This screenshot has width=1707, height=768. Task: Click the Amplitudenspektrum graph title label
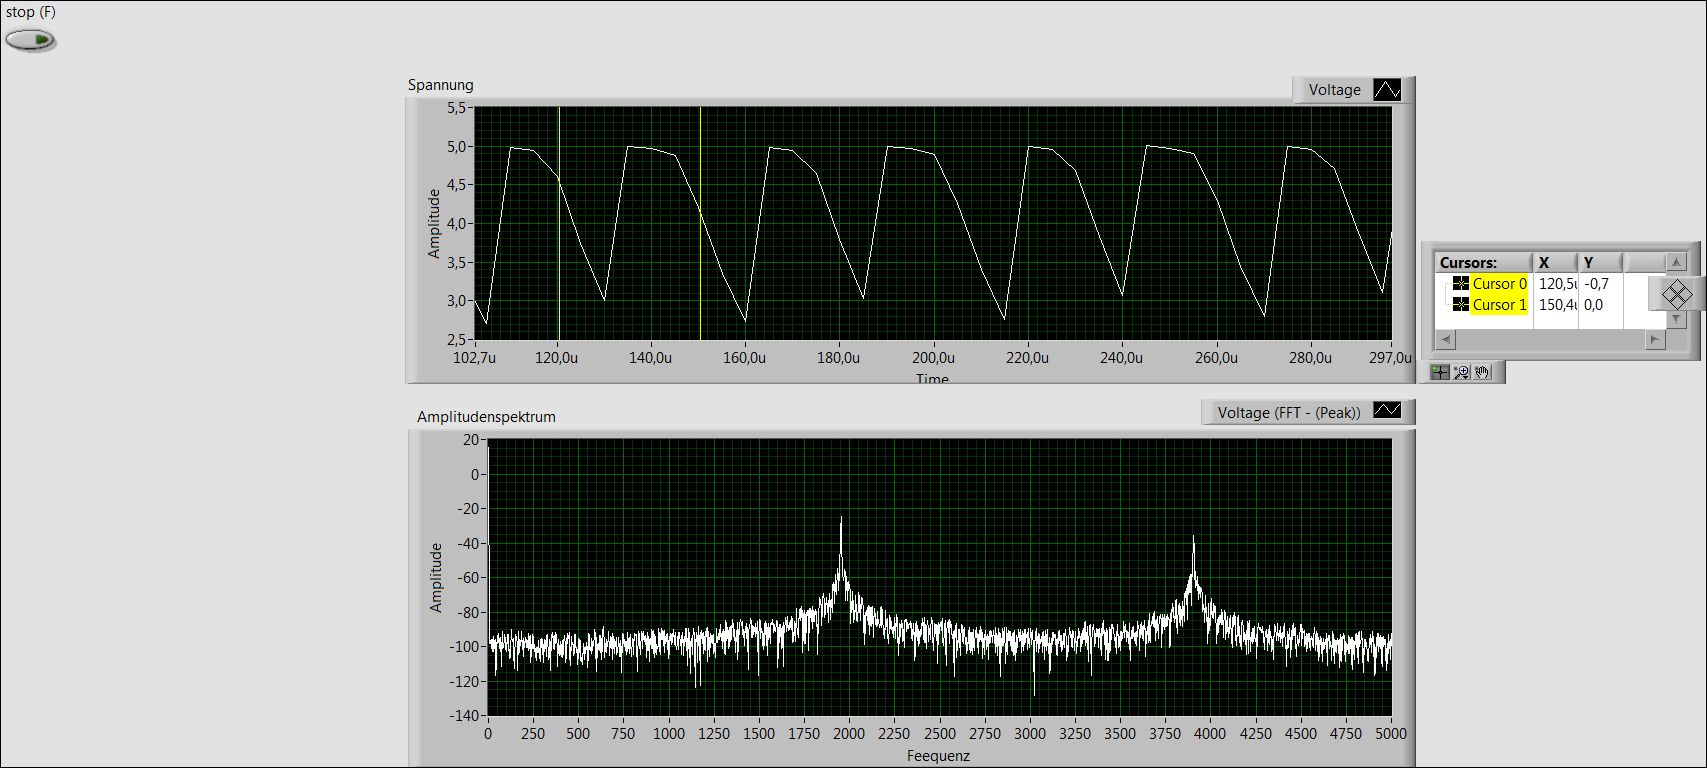[486, 416]
